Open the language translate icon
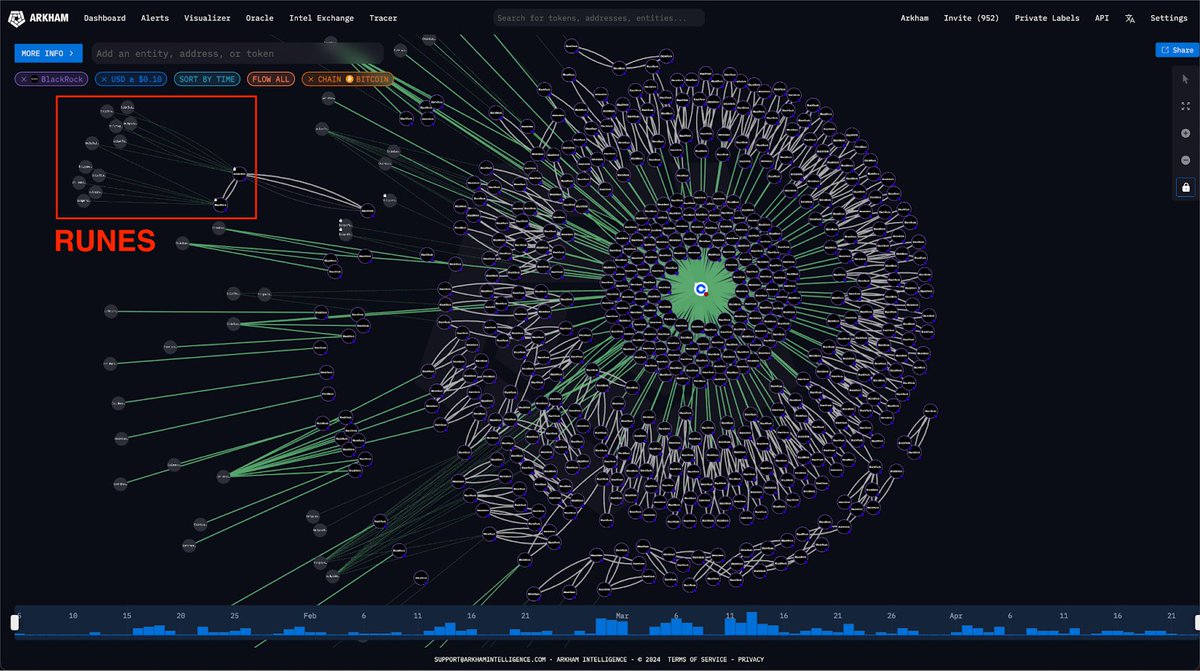Image resolution: width=1200 pixels, height=671 pixels. (x=1130, y=18)
